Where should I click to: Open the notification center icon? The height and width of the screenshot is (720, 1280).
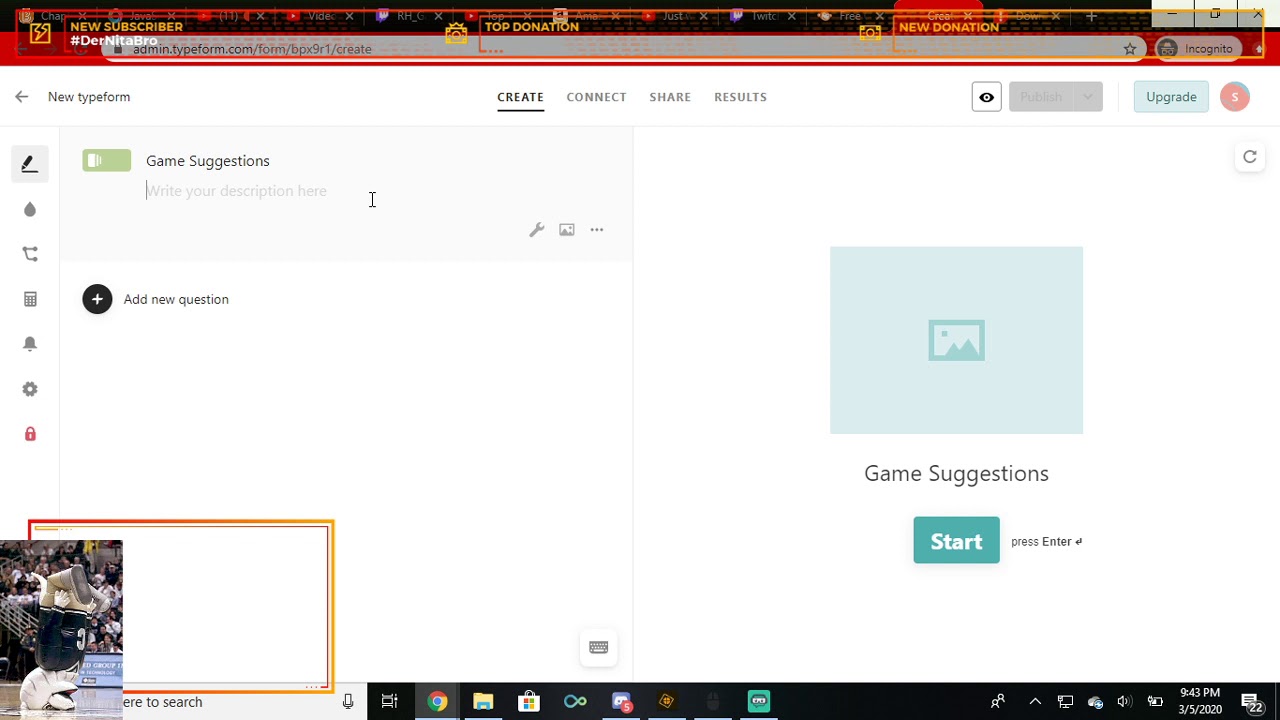point(1251,702)
